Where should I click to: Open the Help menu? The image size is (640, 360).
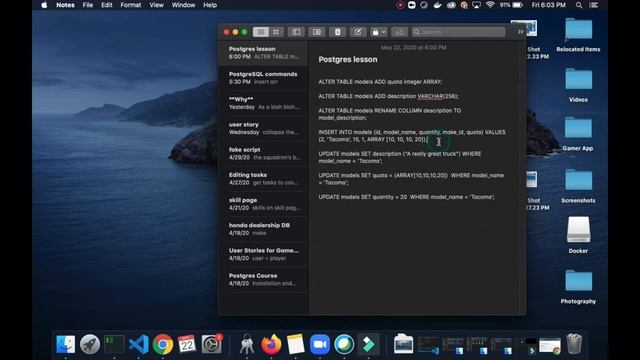pyautogui.click(x=210, y=5)
